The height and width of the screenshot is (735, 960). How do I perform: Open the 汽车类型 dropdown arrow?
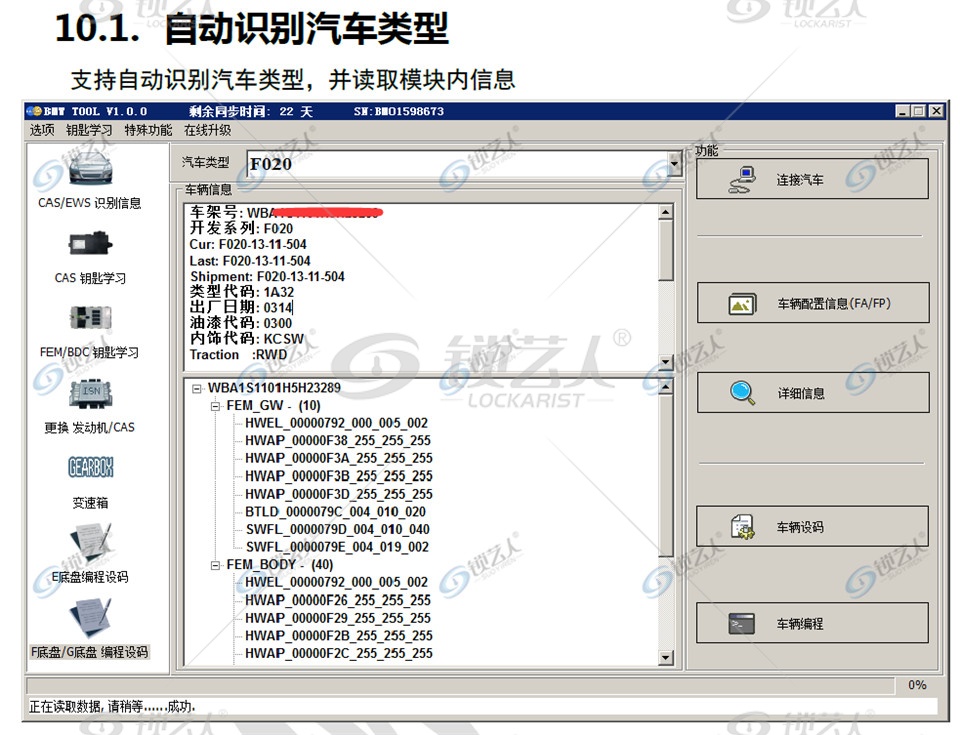673,164
